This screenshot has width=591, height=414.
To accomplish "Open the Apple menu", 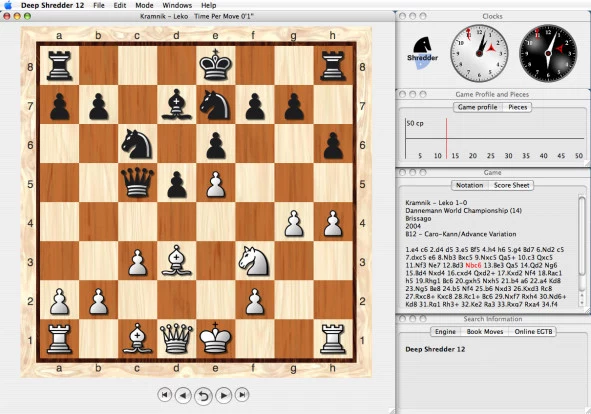I will (8, 5).
